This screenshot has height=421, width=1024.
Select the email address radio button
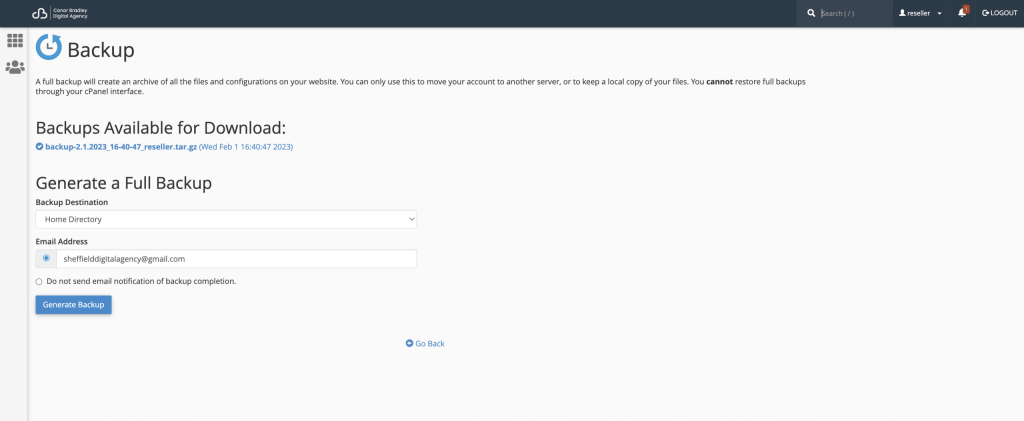click(x=46, y=258)
